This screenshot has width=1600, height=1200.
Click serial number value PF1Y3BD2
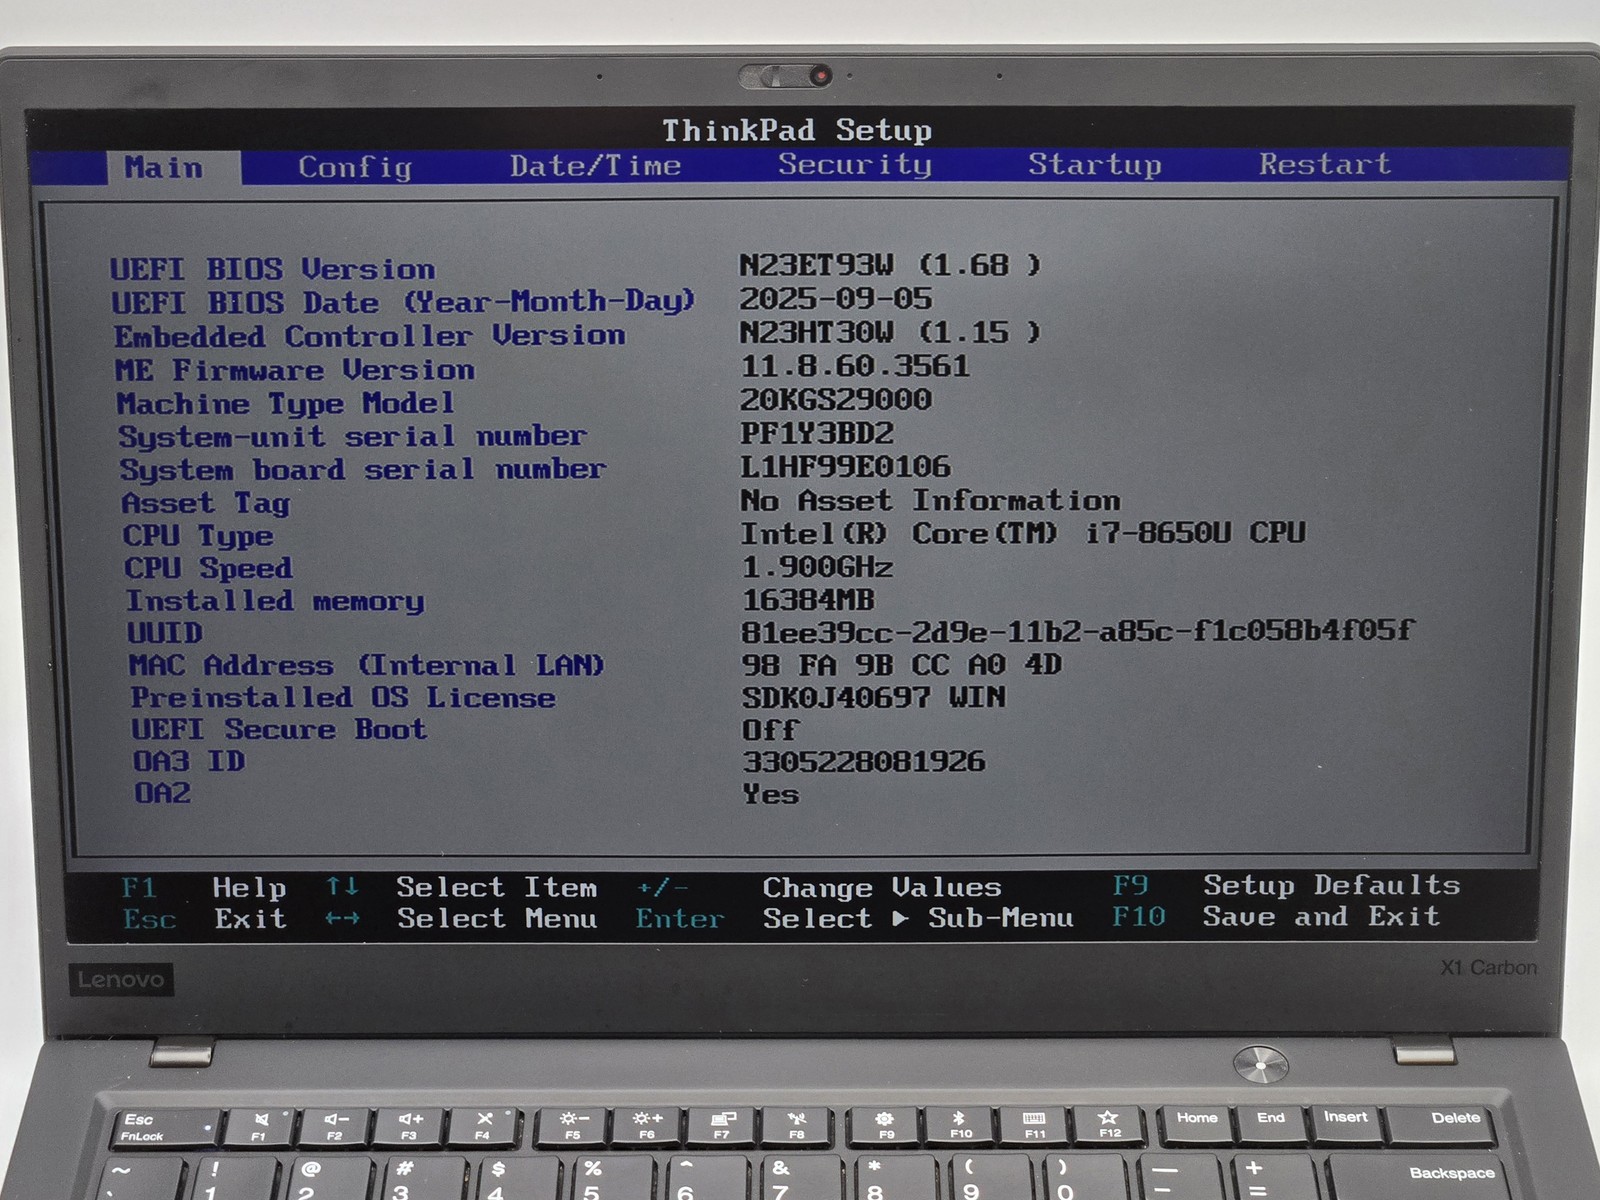(x=817, y=433)
